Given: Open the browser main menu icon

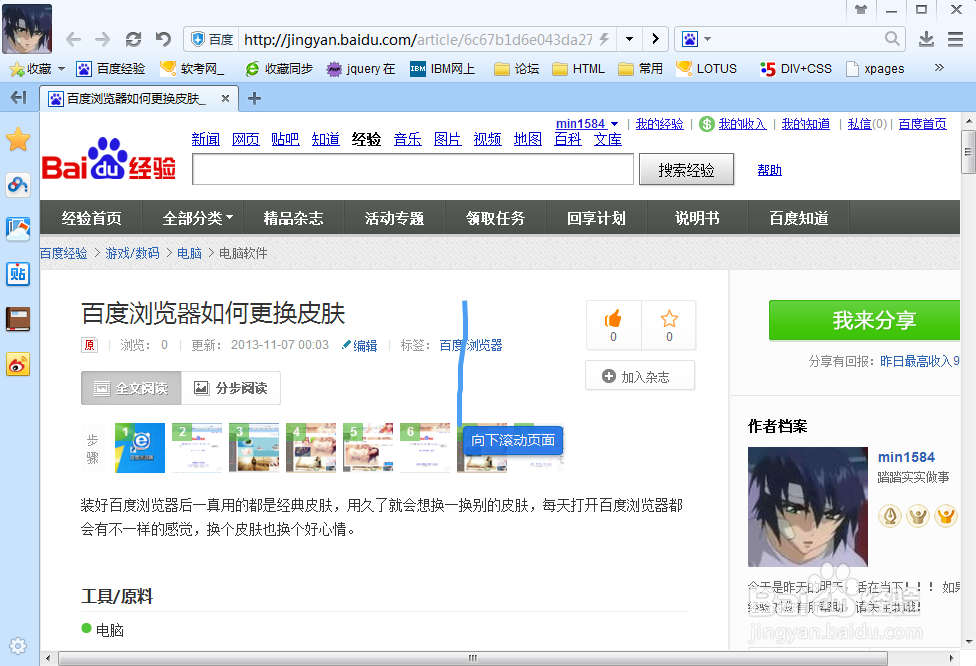Looking at the screenshot, I should (x=955, y=39).
